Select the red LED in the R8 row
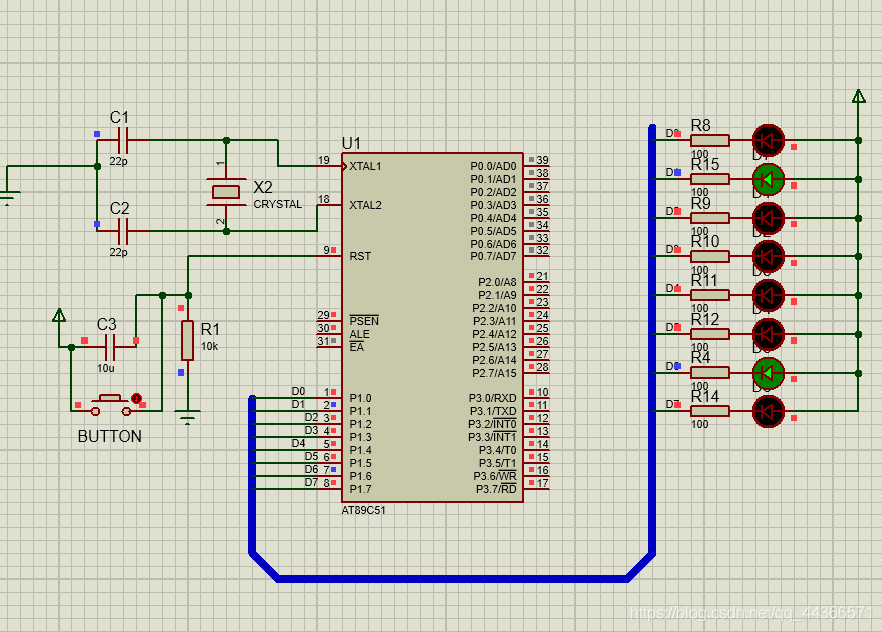Screen dimensions: 882x632 (x=768, y=140)
